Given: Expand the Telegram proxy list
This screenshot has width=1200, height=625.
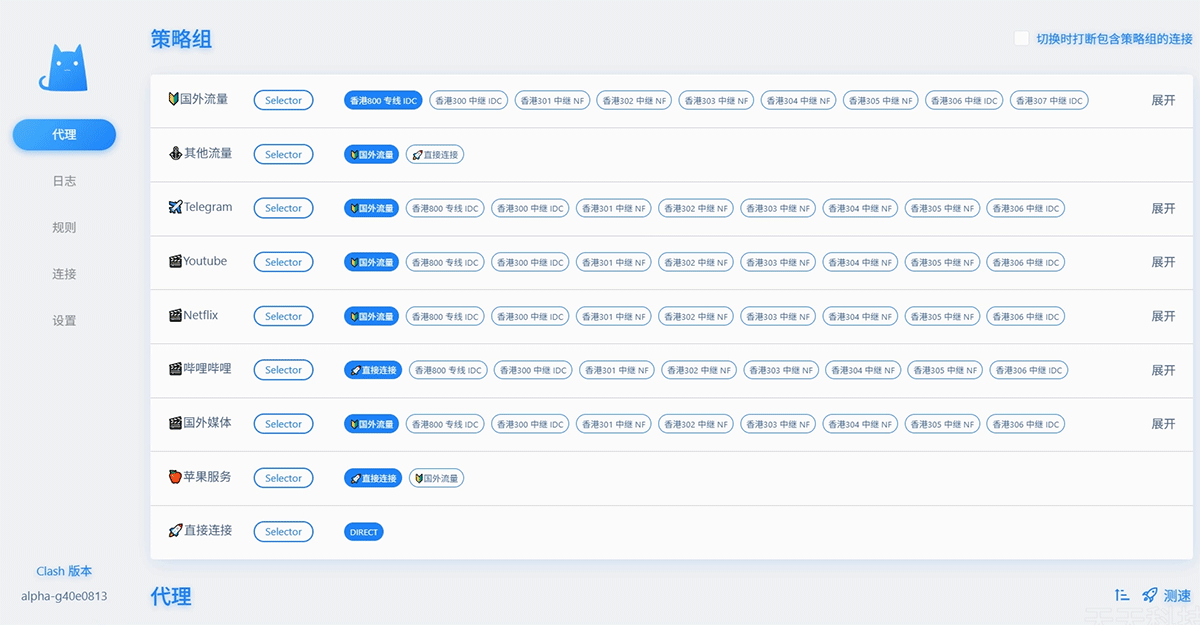Looking at the screenshot, I should coord(1162,209).
